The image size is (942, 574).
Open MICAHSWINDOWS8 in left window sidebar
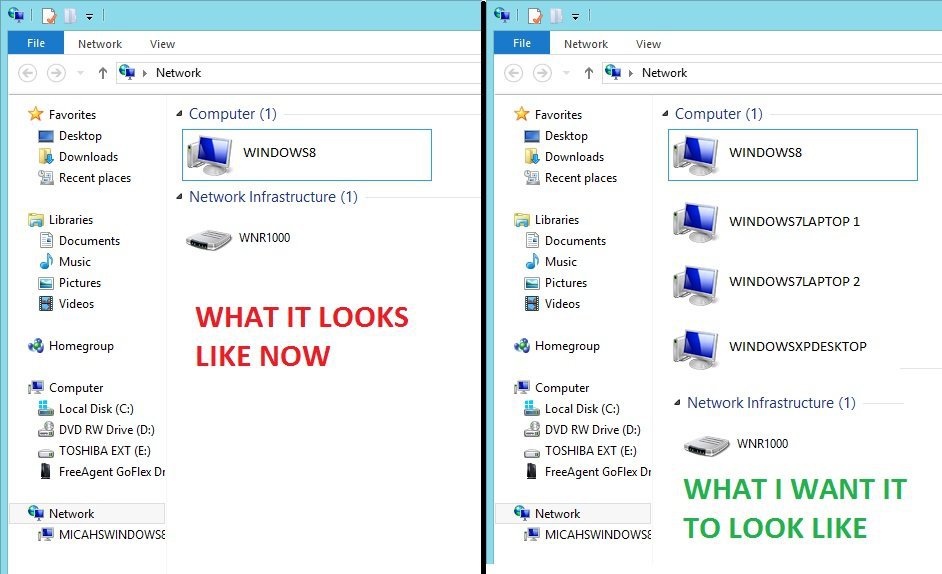coord(101,534)
